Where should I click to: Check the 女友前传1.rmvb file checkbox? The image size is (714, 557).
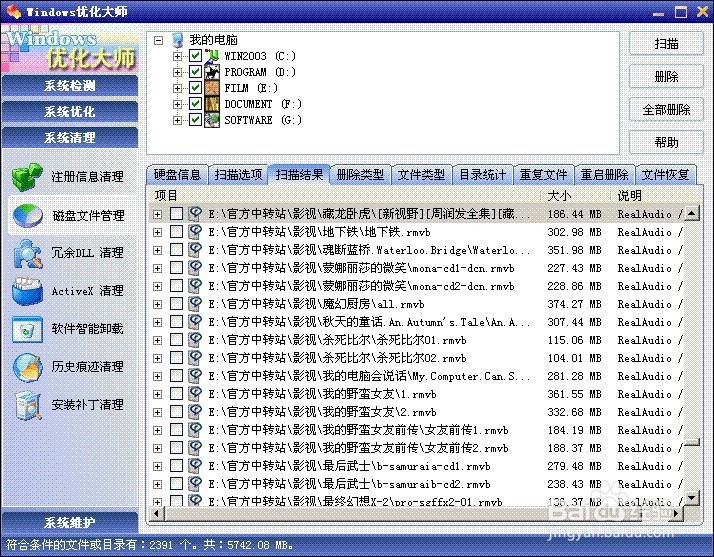point(176,430)
